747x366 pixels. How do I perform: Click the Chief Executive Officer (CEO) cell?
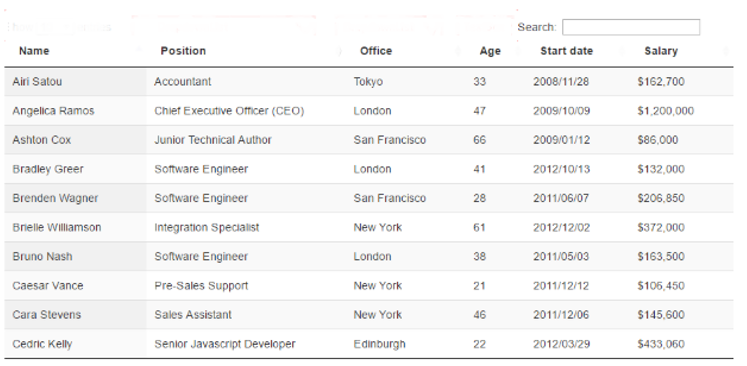229,111
